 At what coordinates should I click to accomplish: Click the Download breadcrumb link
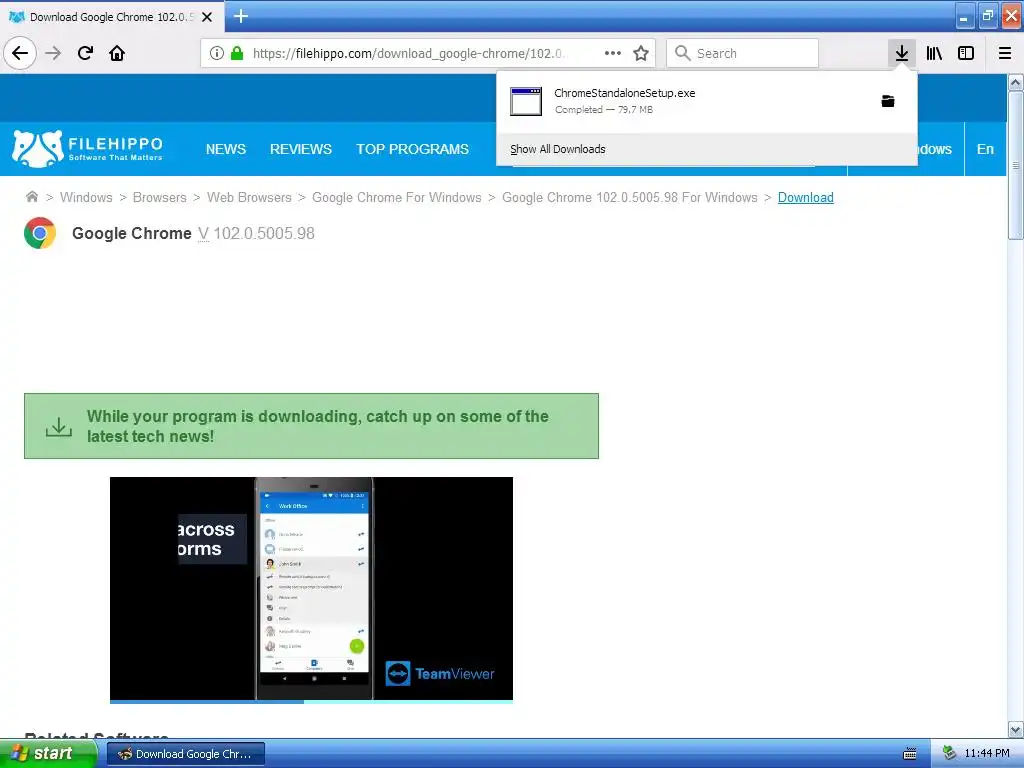click(x=805, y=197)
